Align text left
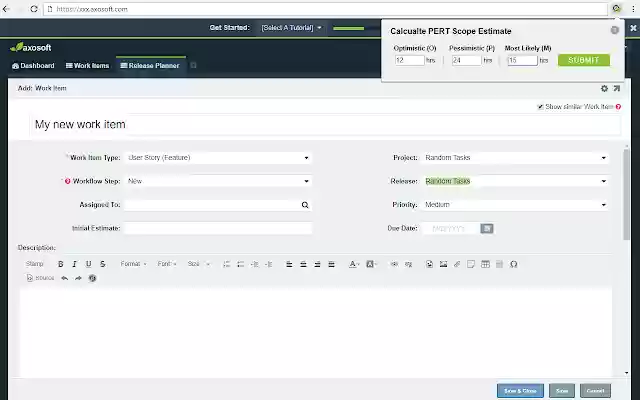Viewport: 640px width, 400px height. pyautogui.click(x=289, y=264)
